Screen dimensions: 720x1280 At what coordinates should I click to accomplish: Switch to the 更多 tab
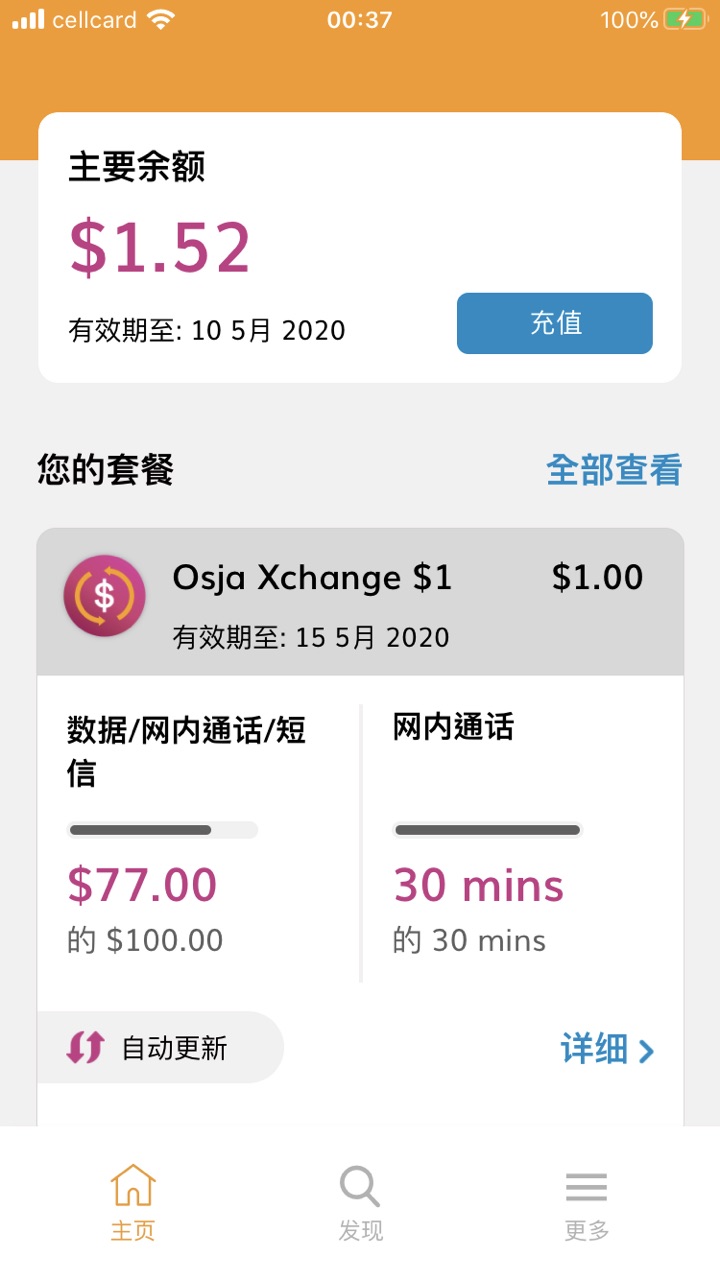pyautogui.click(x=586, y=1202)
